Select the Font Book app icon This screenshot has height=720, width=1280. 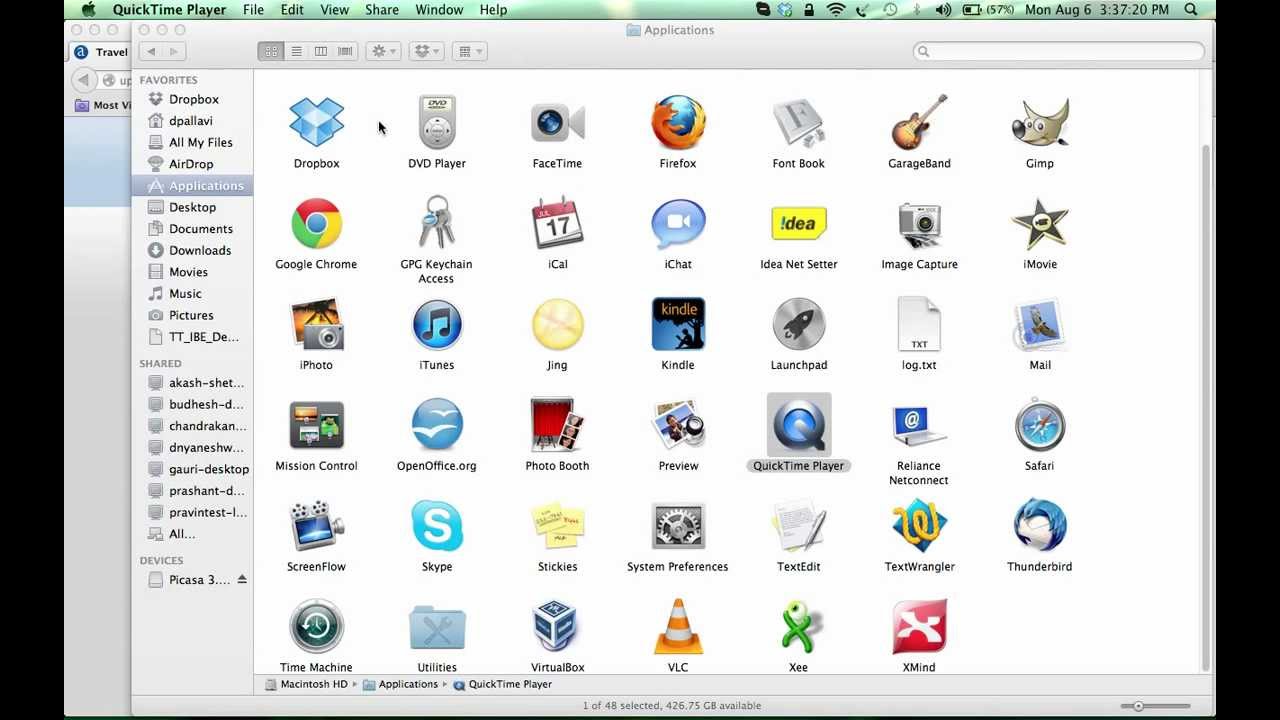click(798, 122)
